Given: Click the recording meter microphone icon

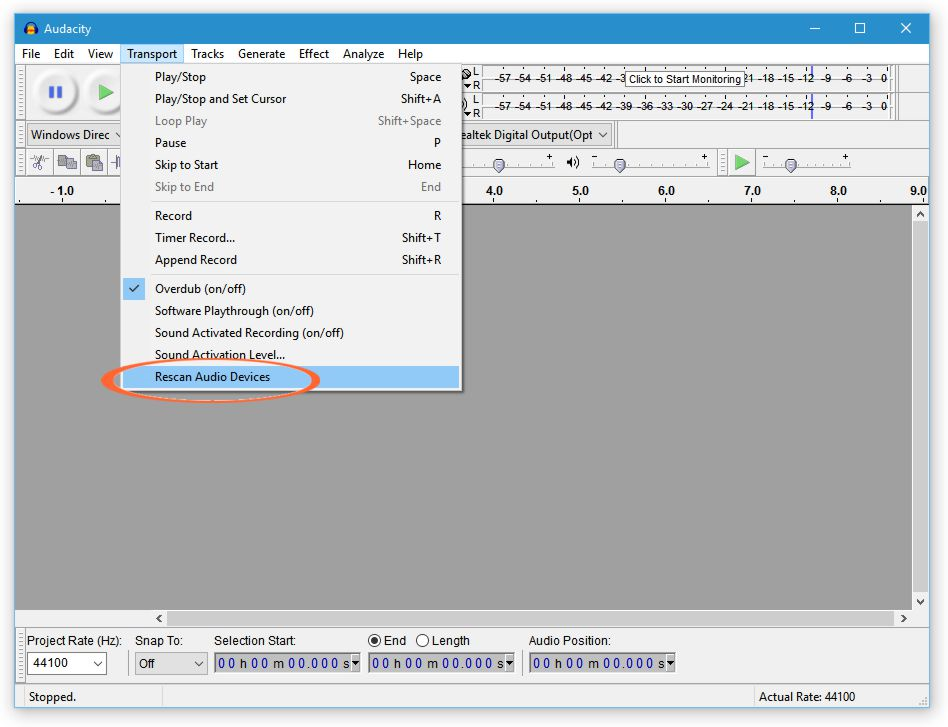Looking at the screenshot, I should click(x=466, y=74).
